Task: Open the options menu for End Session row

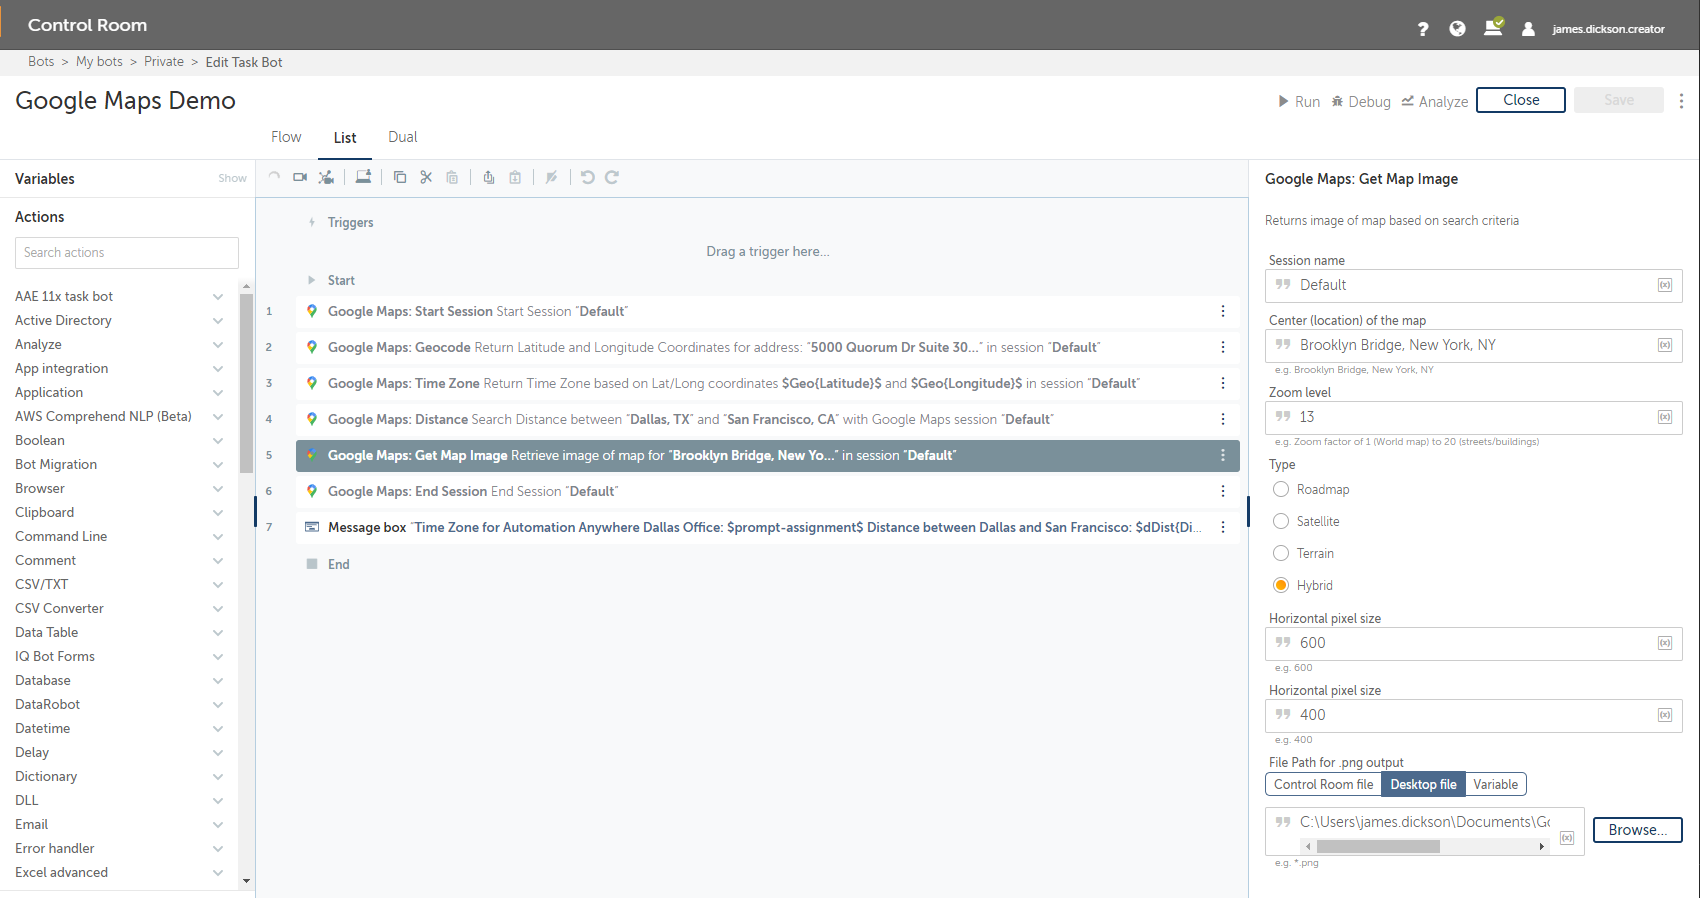Action: pos(1223,491)
